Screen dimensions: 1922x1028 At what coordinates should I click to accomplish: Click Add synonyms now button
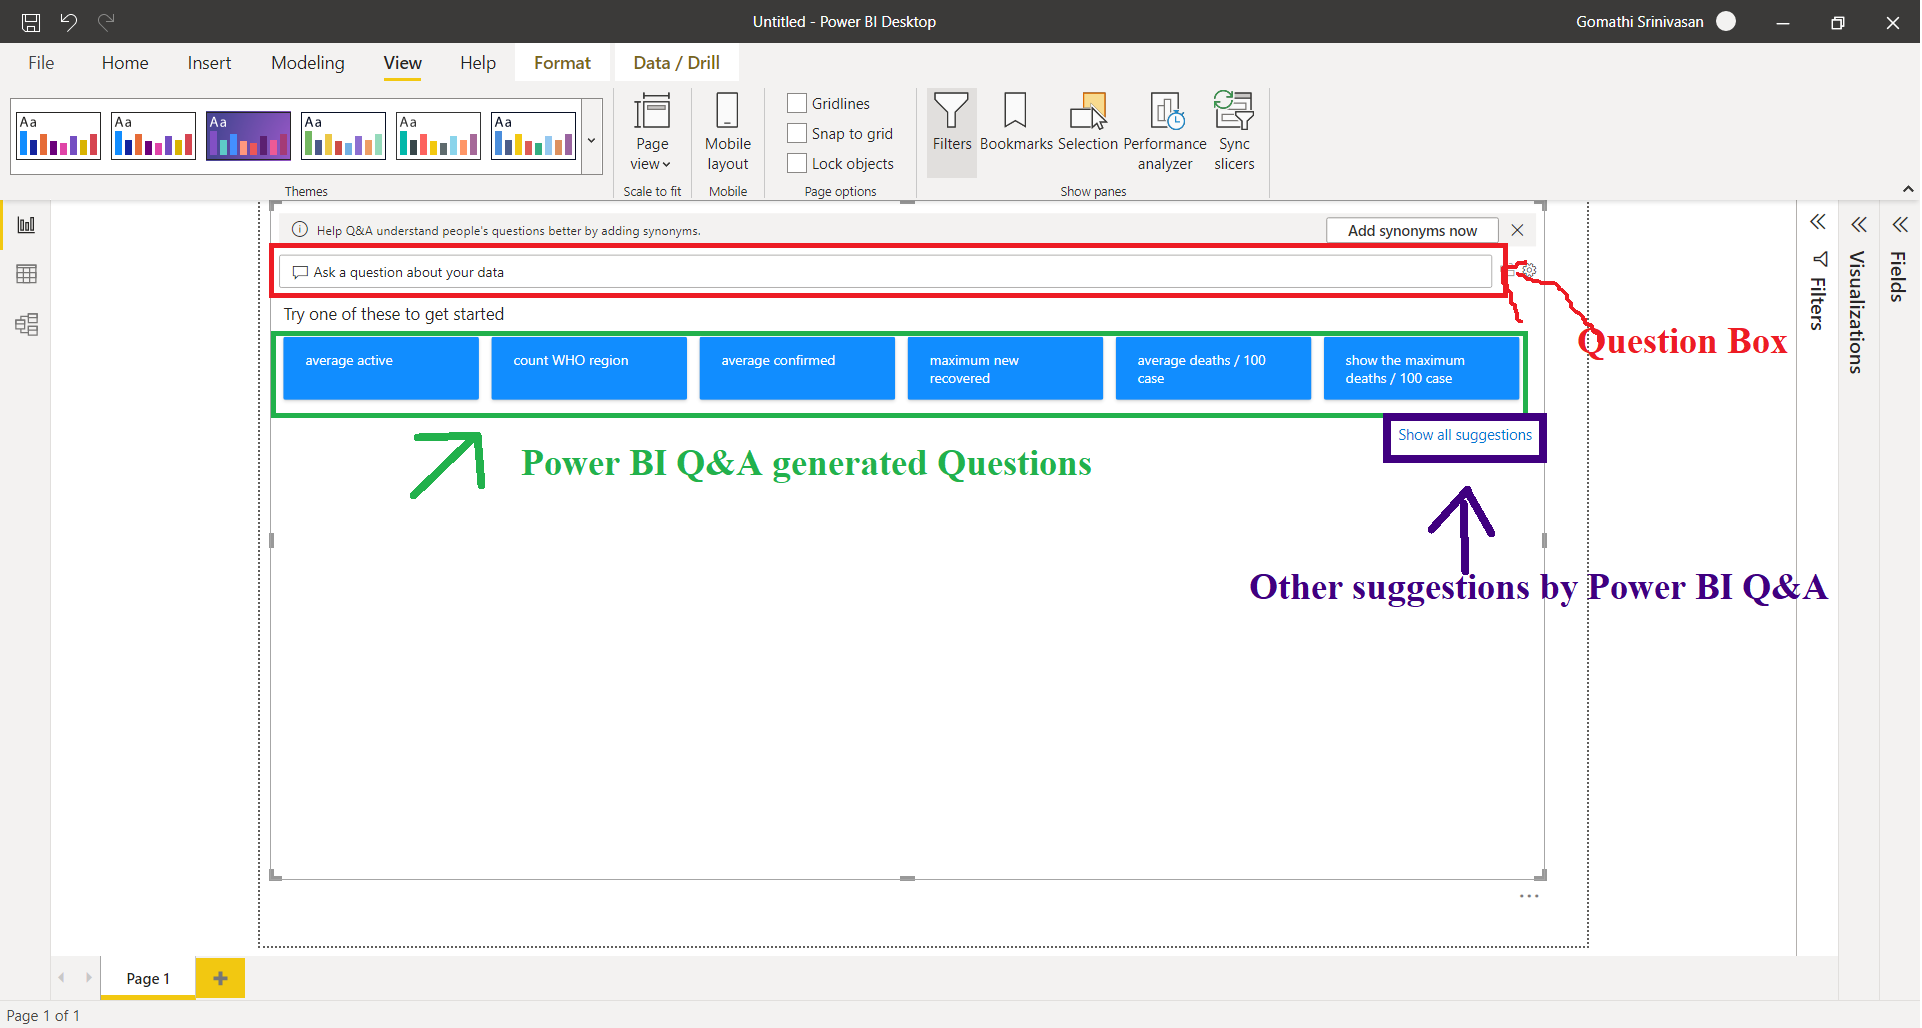(x=1412, y=230)
